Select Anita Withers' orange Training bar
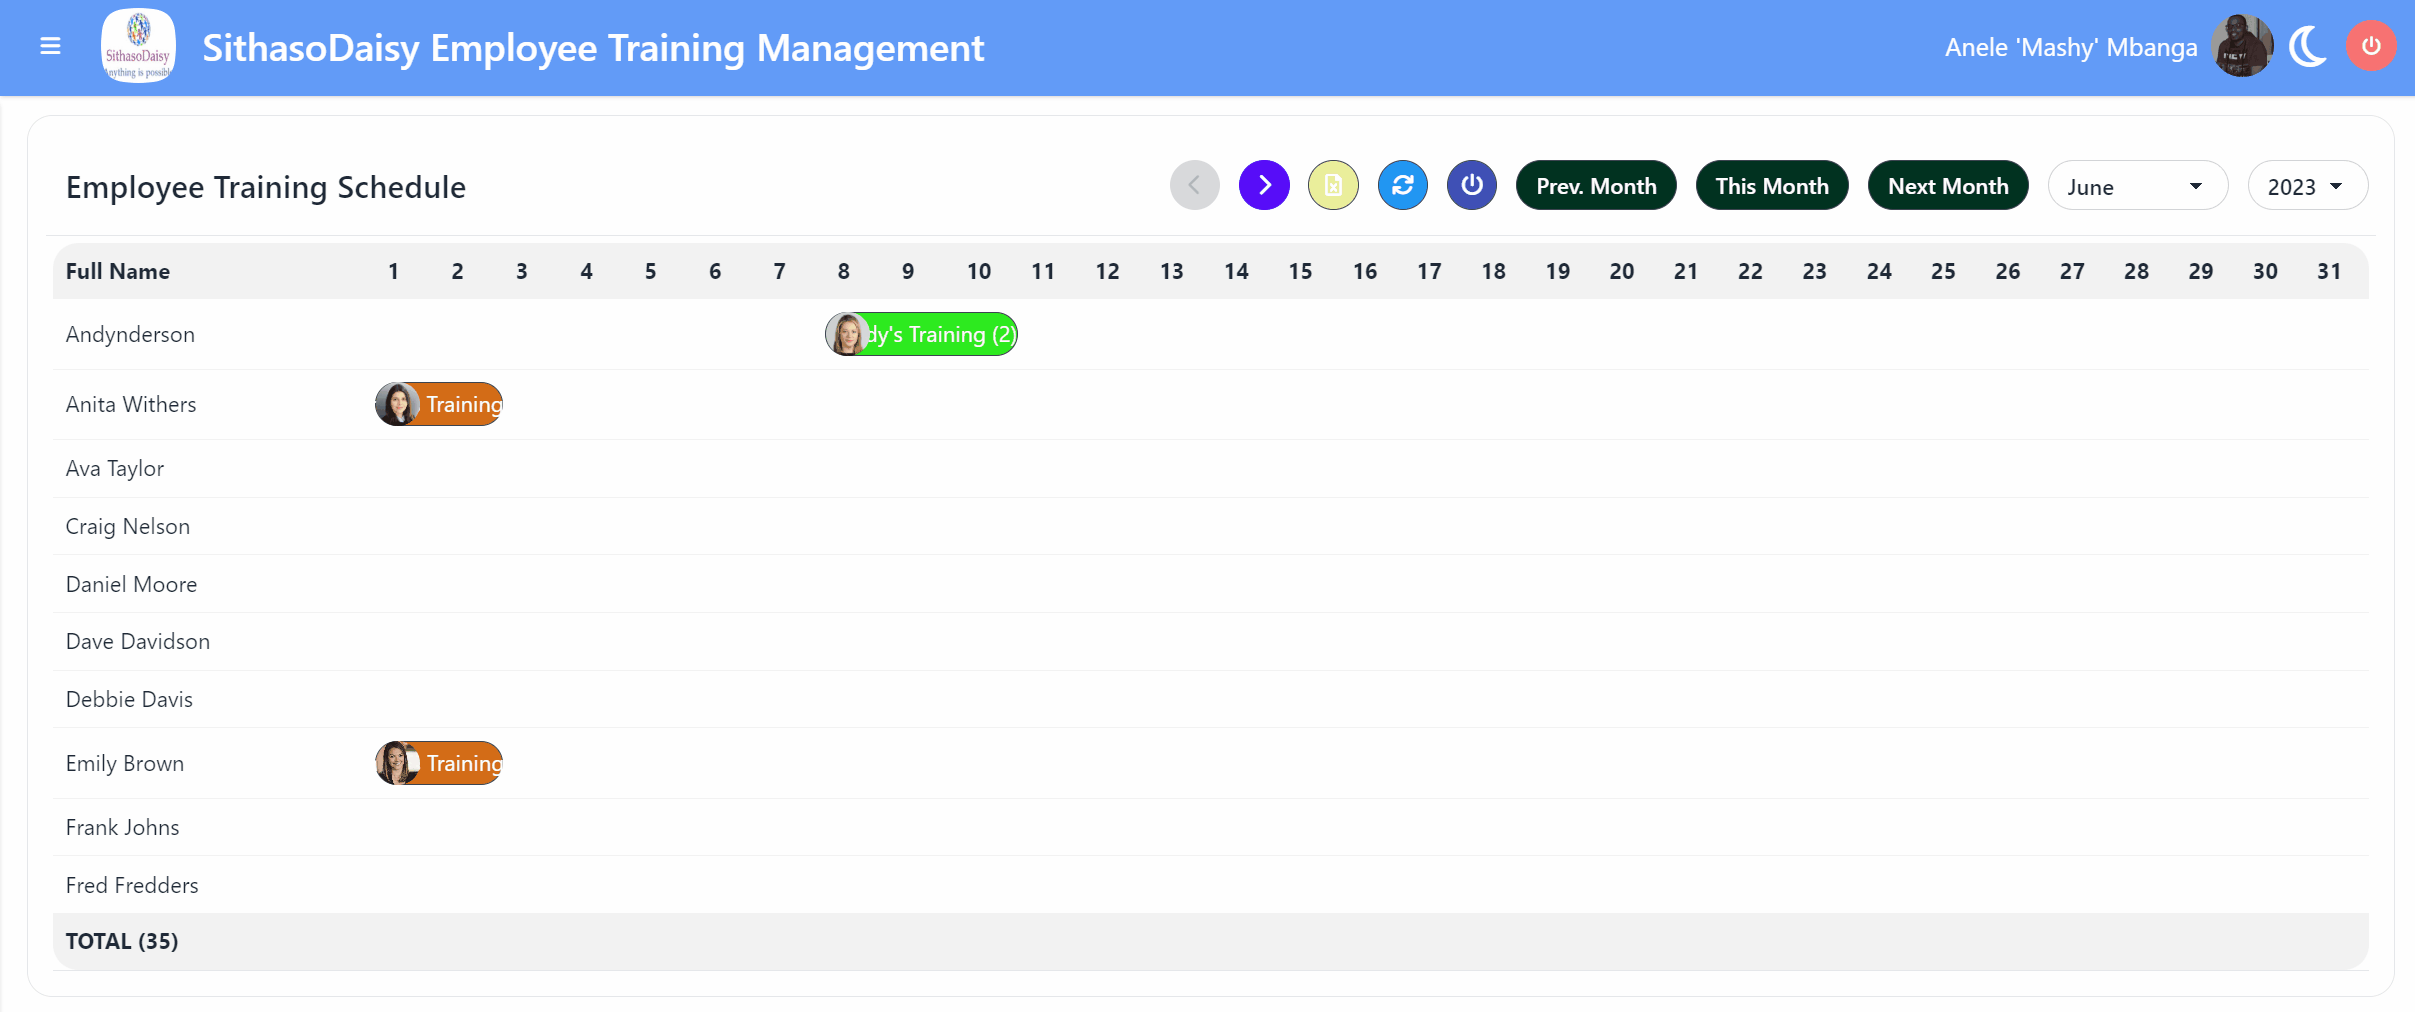This screenshot has height=1012, width=2415. coord(438,404)
